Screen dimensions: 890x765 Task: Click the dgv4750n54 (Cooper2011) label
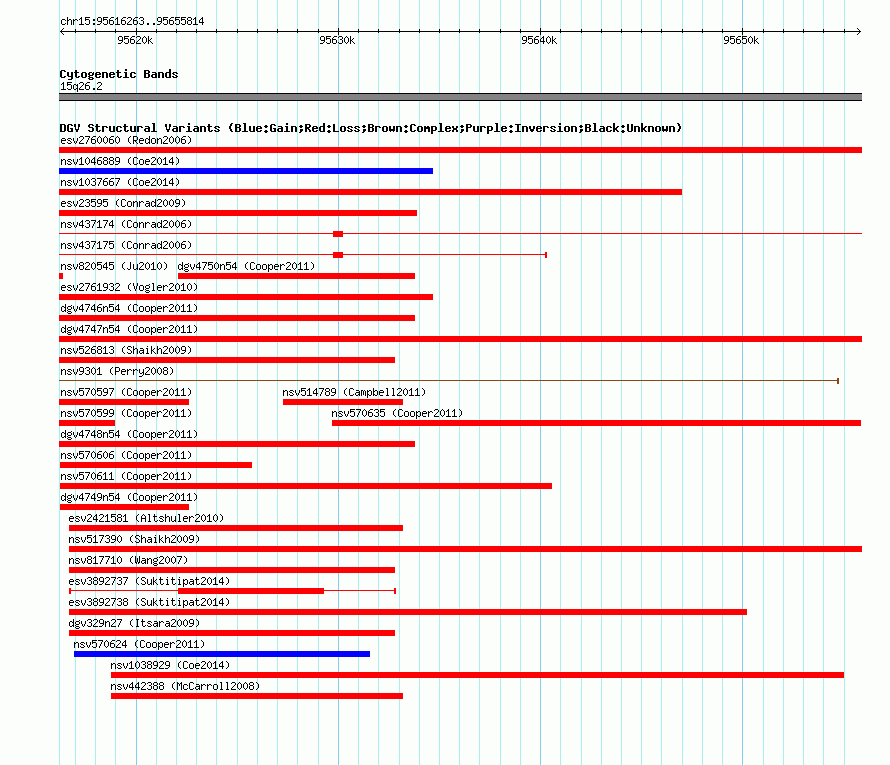point(246,266)
